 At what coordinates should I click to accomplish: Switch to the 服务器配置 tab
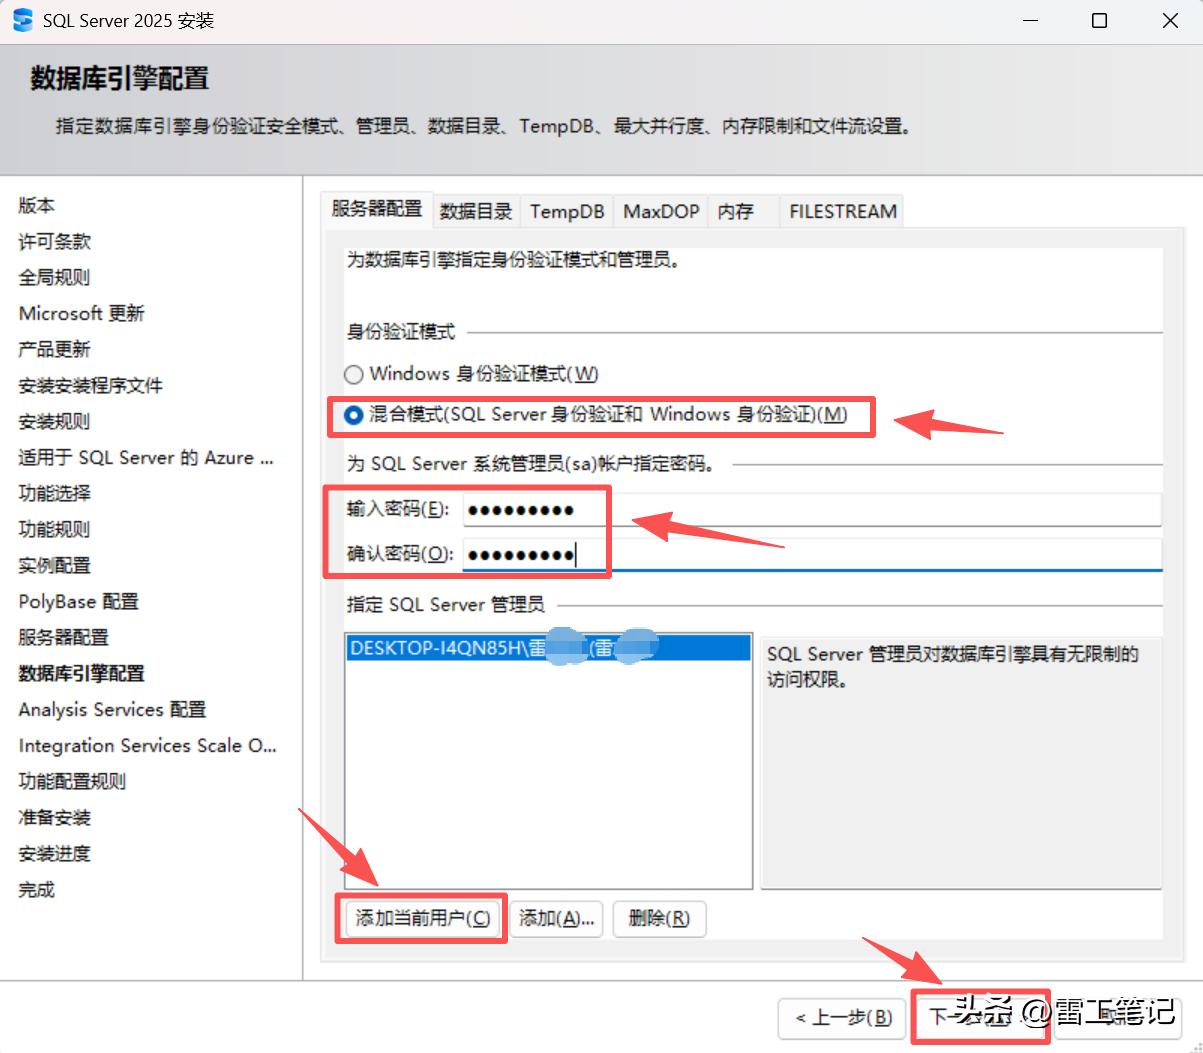(377, 209)
